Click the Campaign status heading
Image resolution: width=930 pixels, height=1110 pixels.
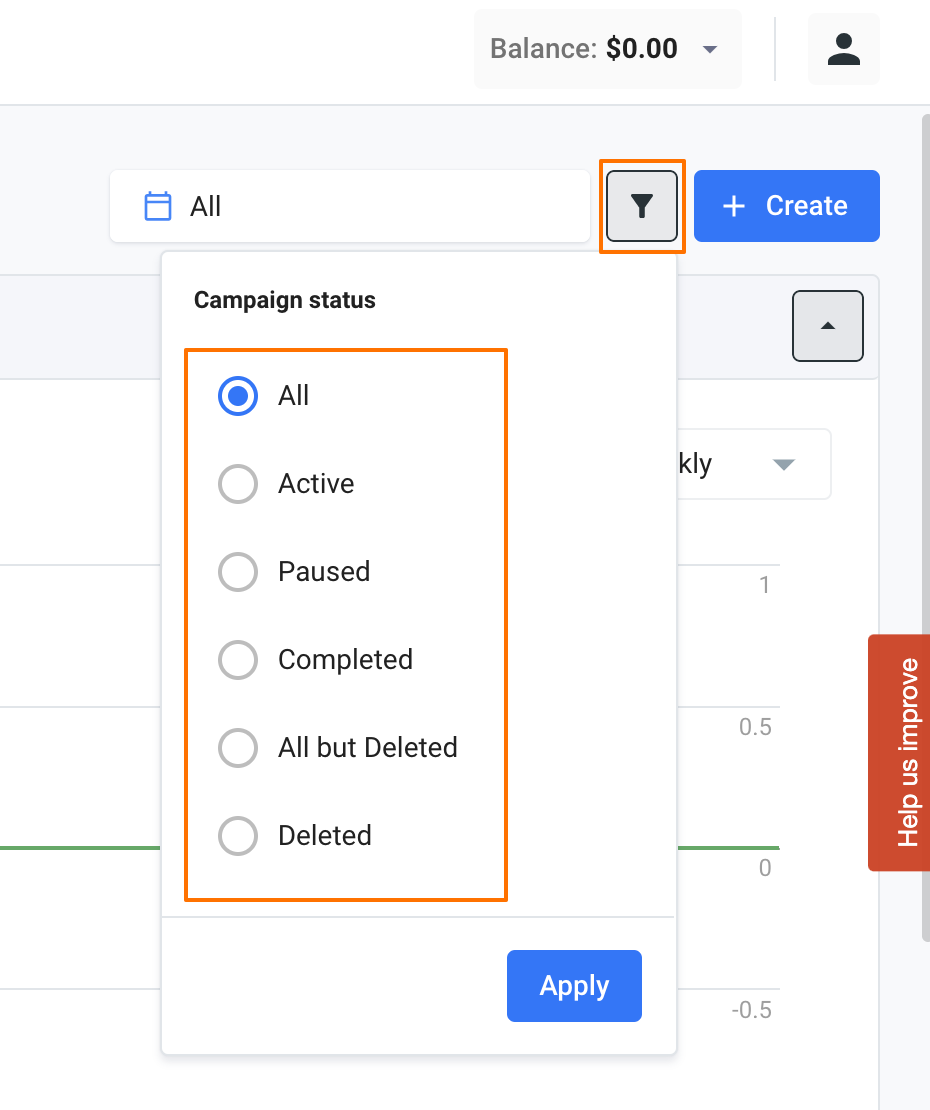coord(285,300)
